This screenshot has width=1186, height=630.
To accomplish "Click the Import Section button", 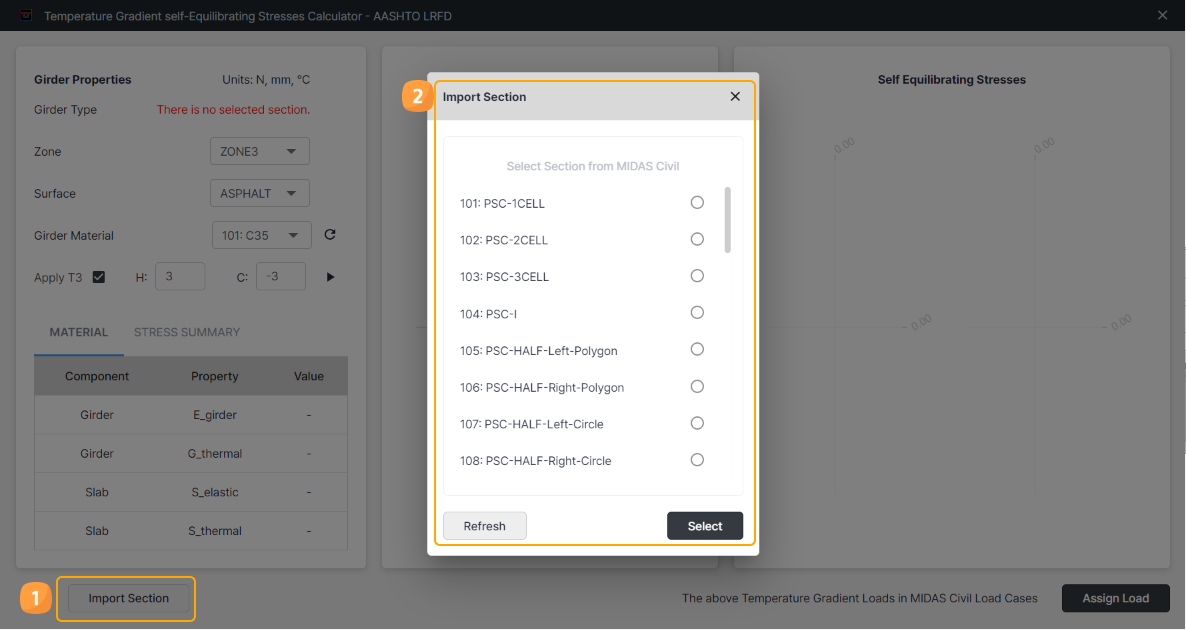I will (129, 598).
